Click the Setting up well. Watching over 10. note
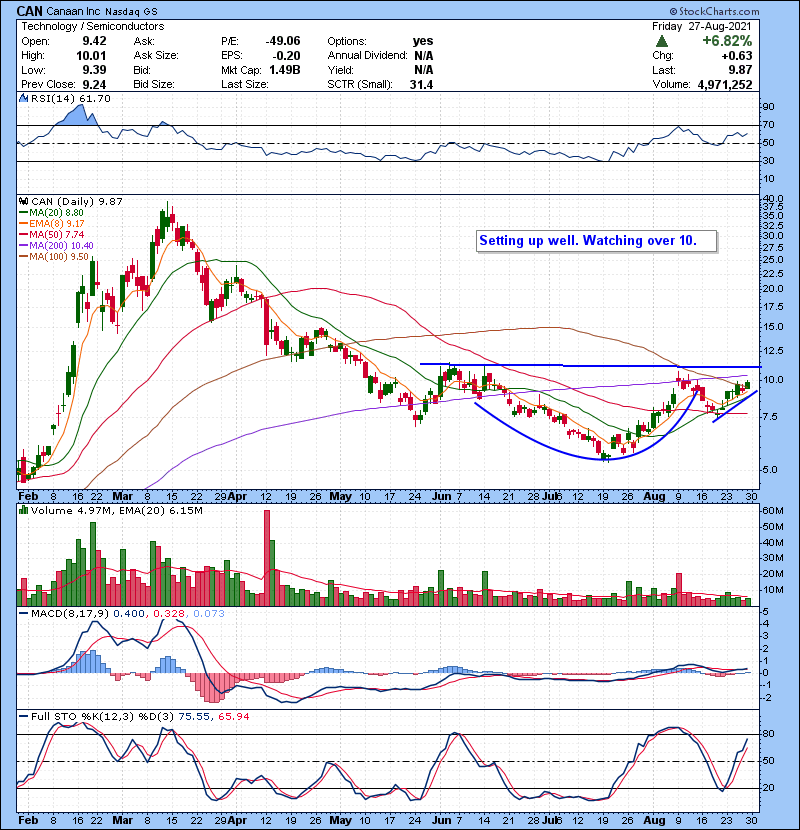The width and height of the screenshot is (800, 830). [x=597, y=241]
